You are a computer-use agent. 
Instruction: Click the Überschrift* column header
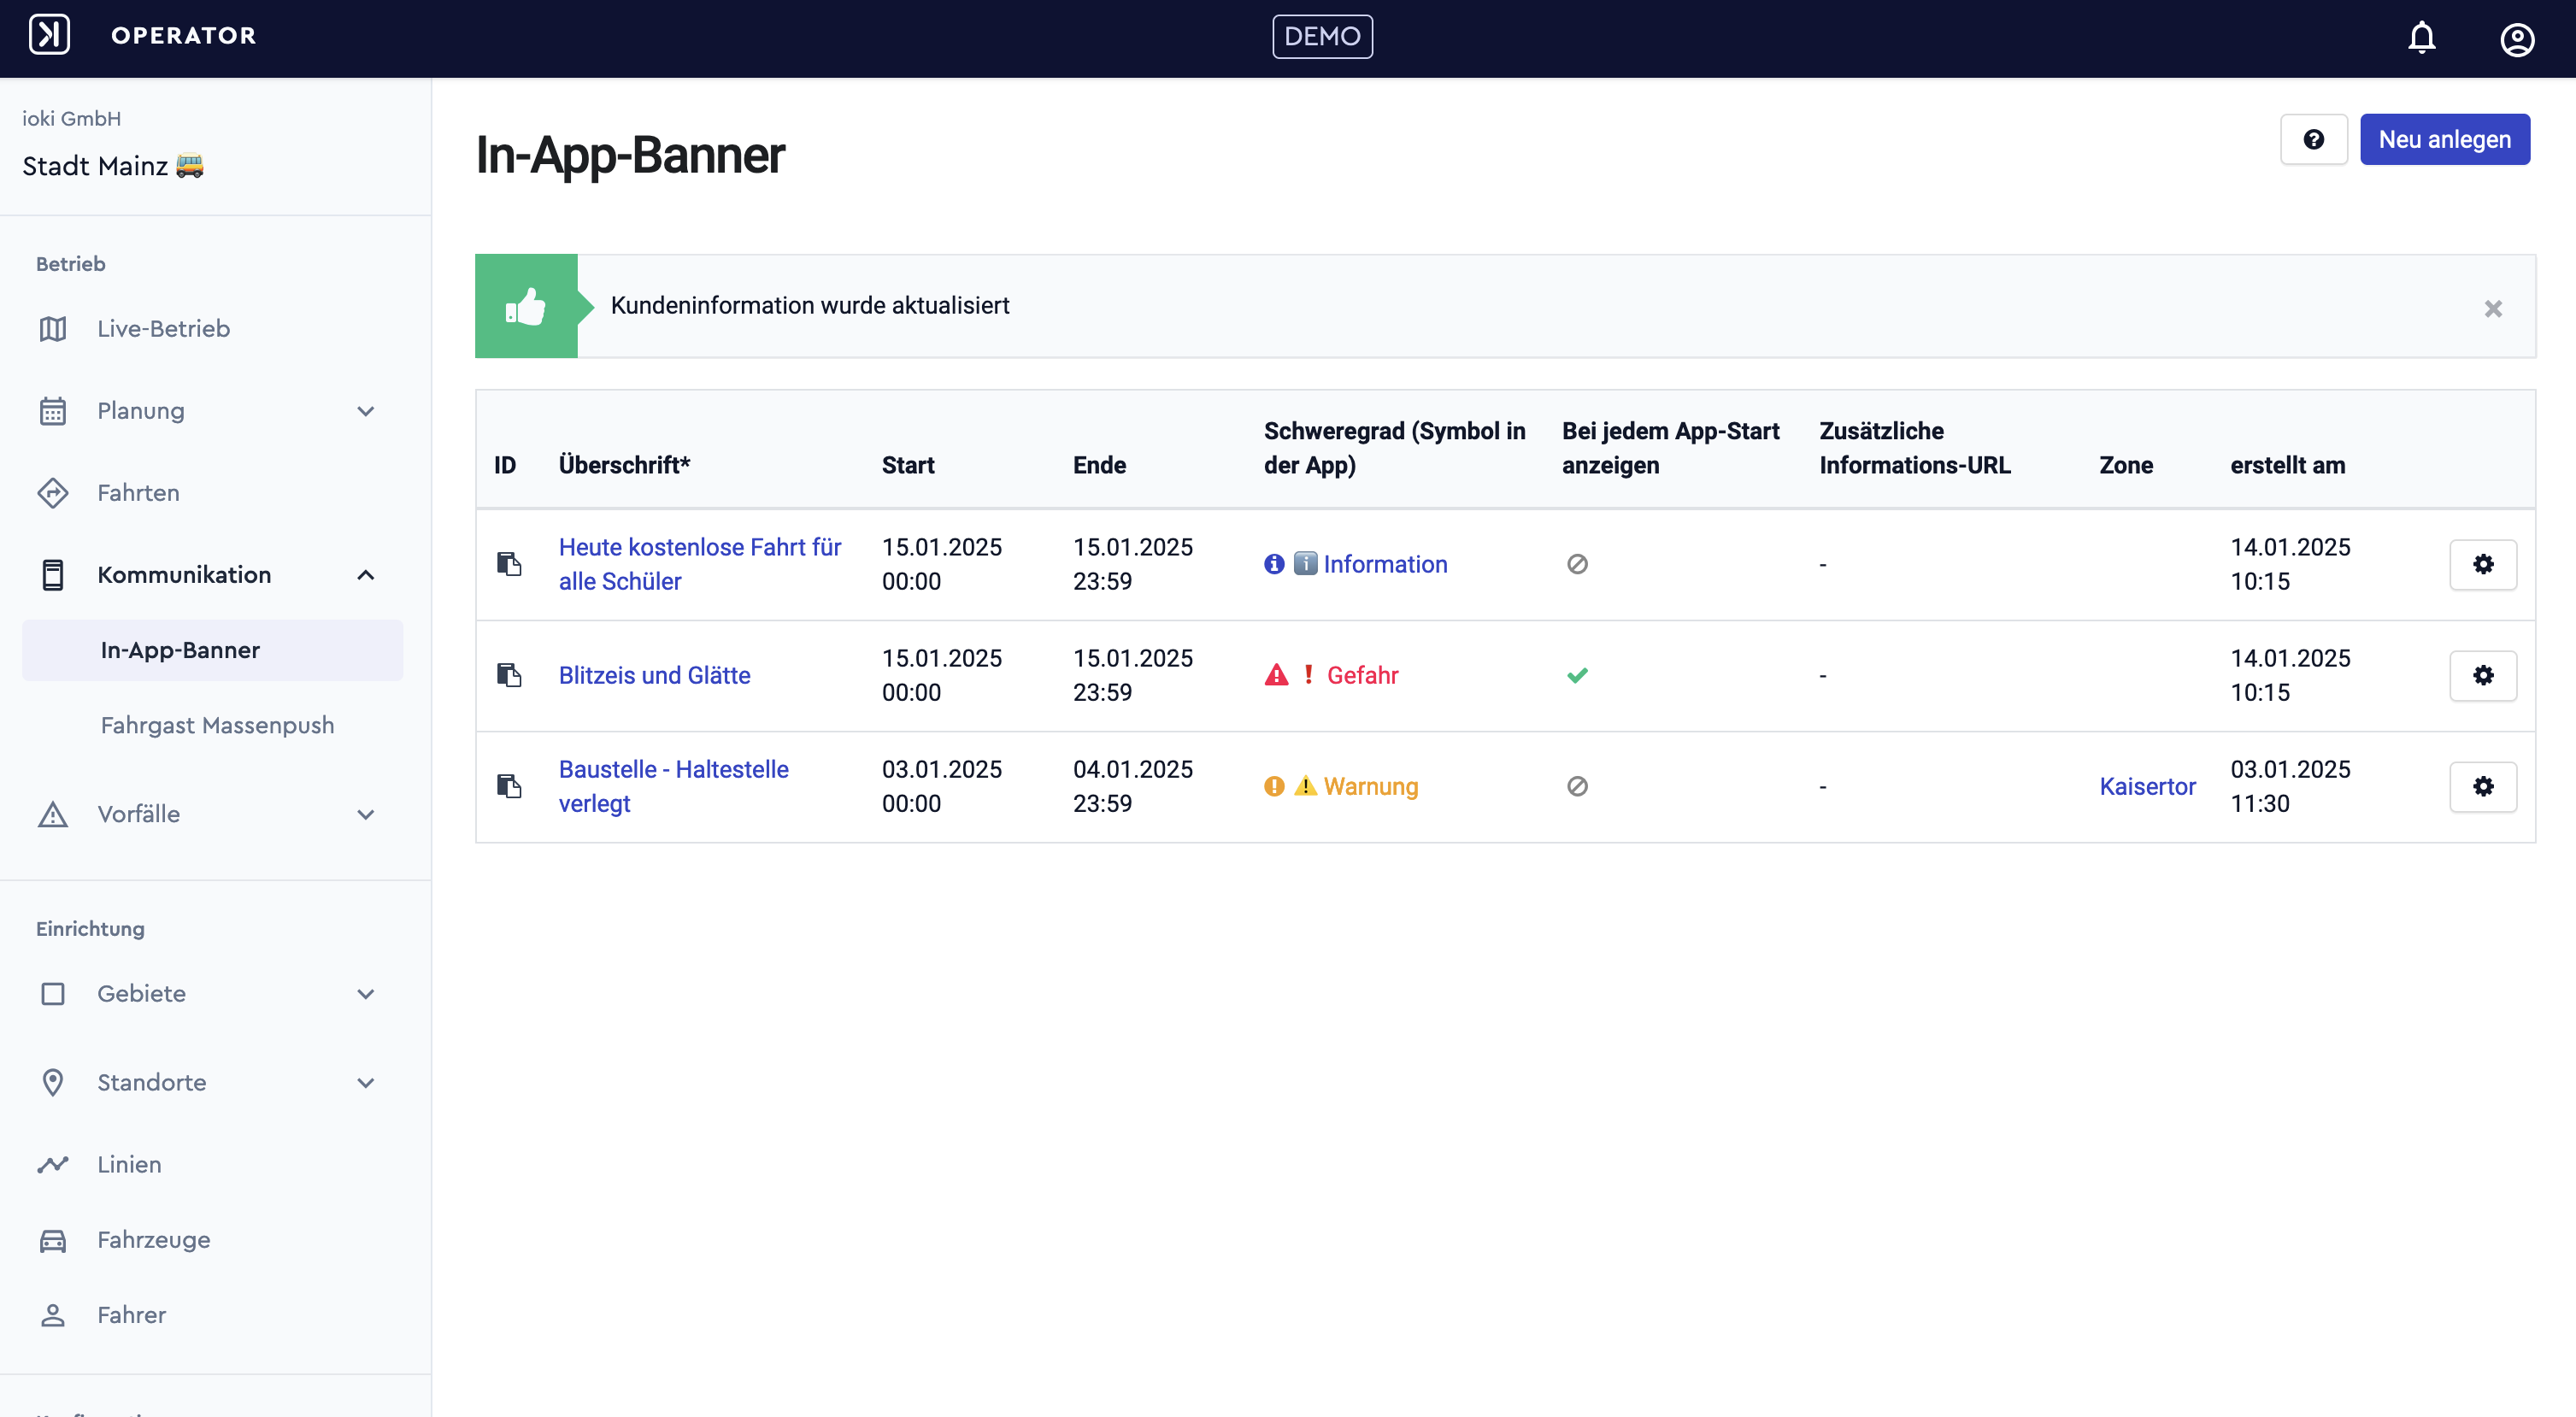(x=624, y=465)
